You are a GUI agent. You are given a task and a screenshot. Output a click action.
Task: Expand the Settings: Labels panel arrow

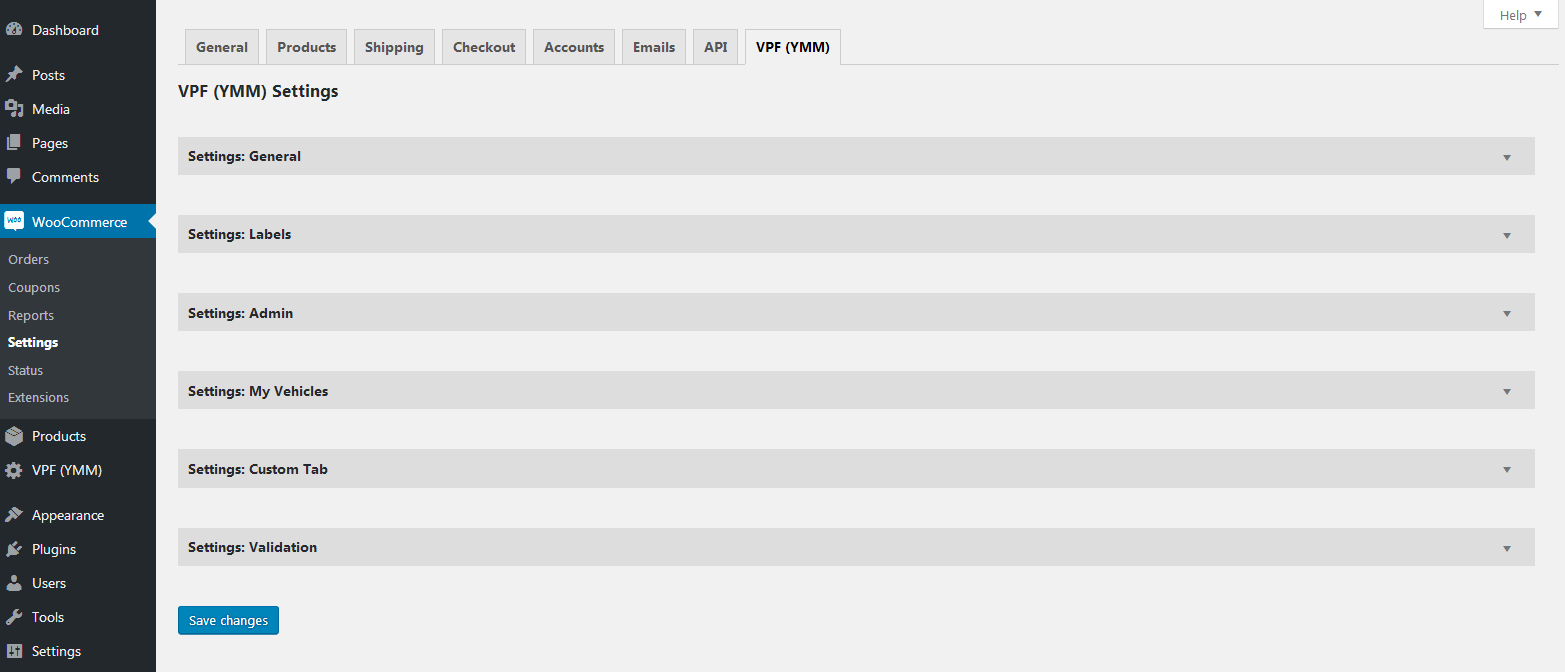[1507, 235]
